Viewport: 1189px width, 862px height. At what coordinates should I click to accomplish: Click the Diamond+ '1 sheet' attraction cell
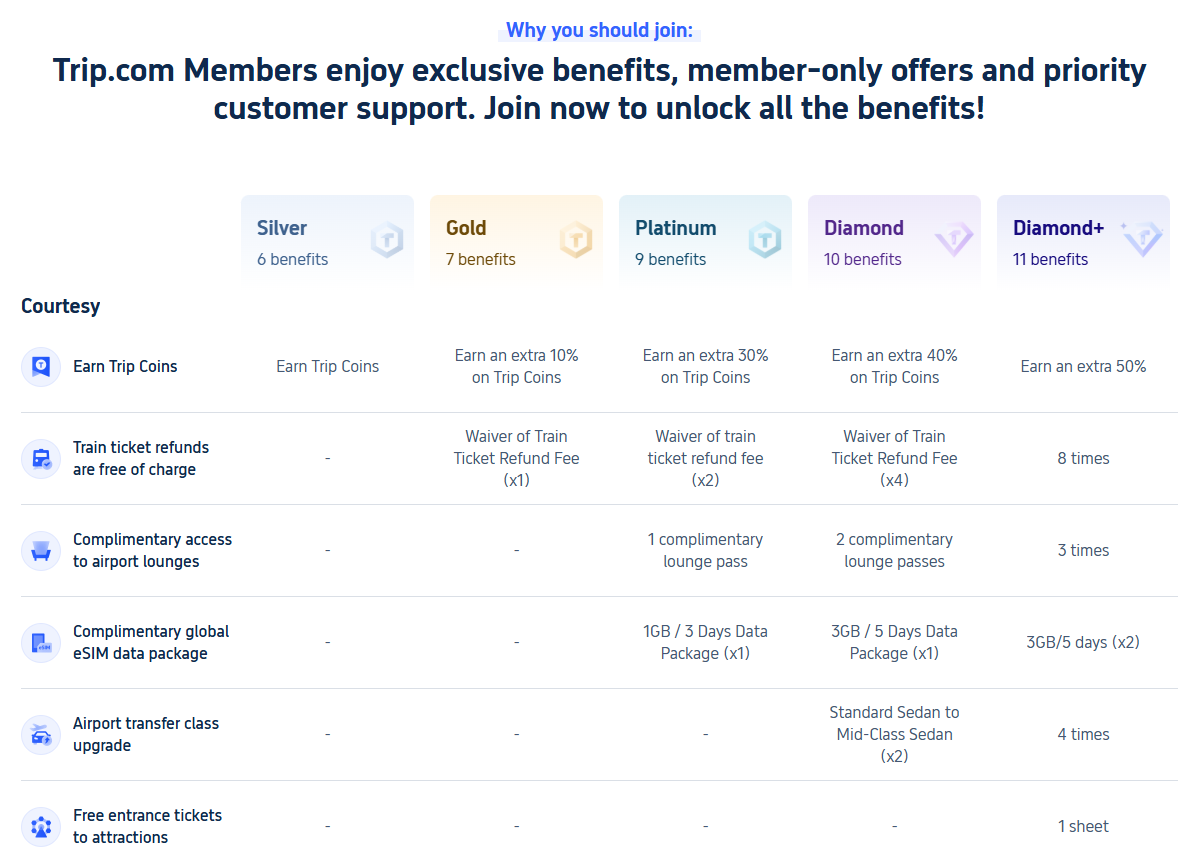tap(1083, 826)
